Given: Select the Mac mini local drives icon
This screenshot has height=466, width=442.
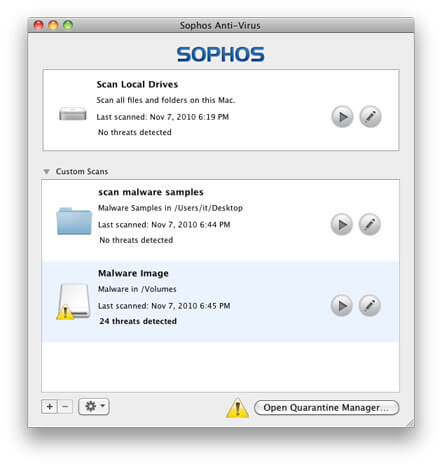Looking at the screenshot, I should [x=73, y=114].
